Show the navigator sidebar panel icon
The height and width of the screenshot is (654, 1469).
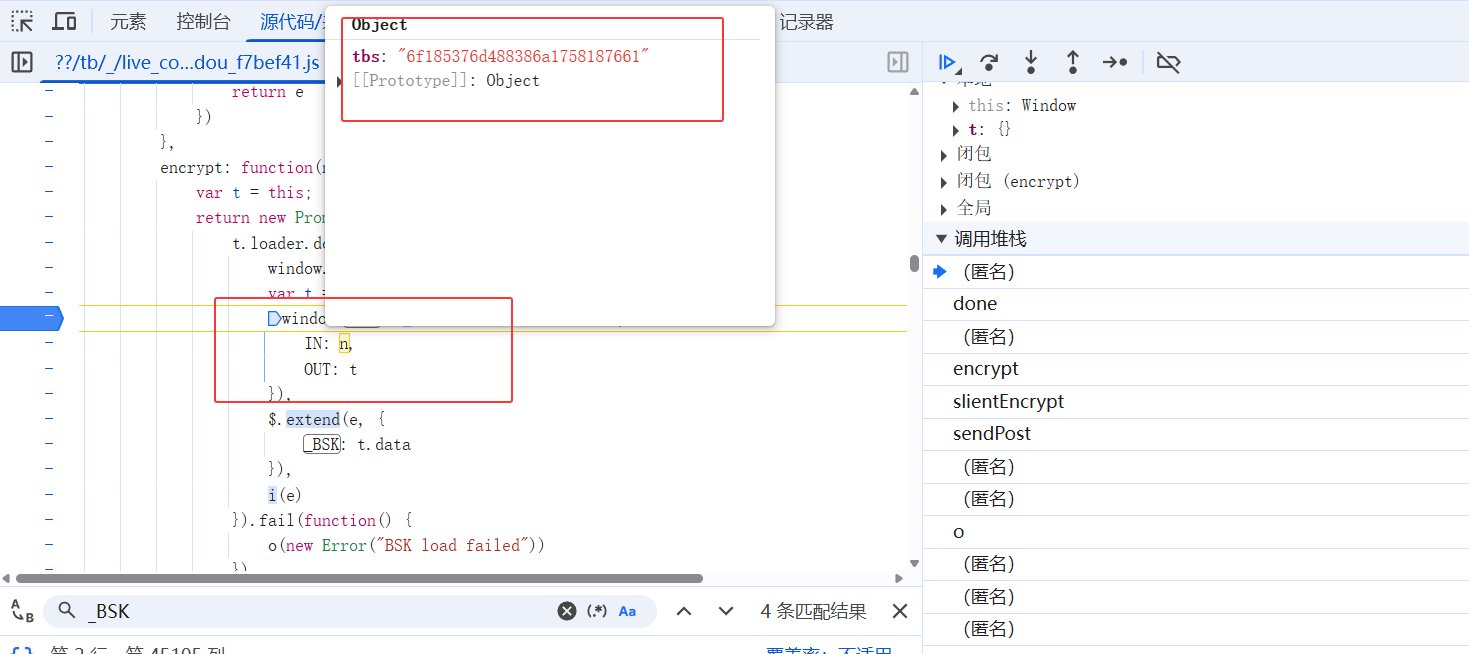pos(22,63)
